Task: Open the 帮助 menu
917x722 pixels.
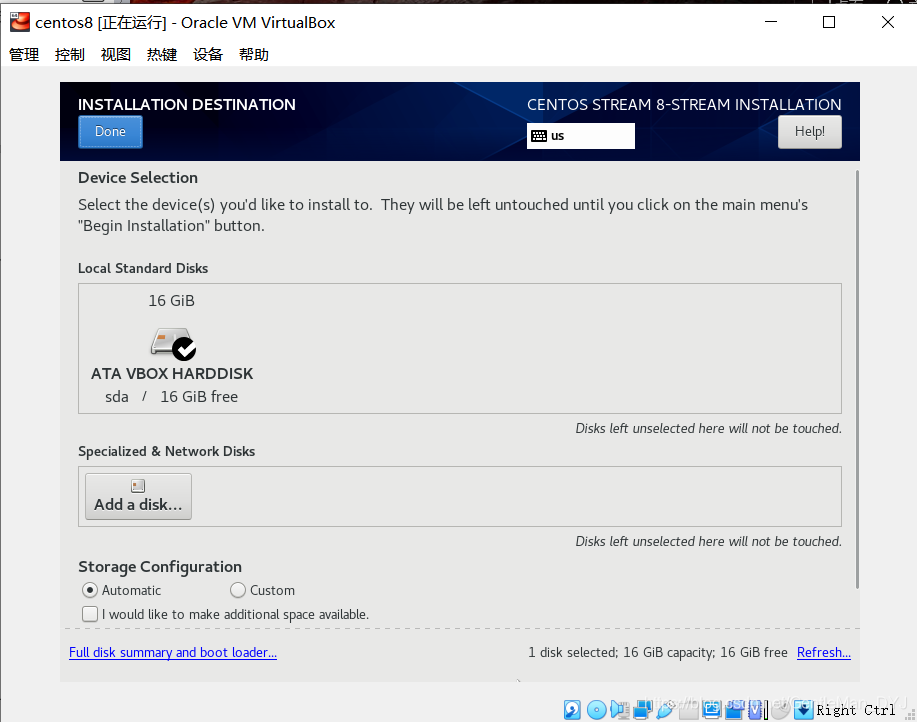Action: point(254,54)
